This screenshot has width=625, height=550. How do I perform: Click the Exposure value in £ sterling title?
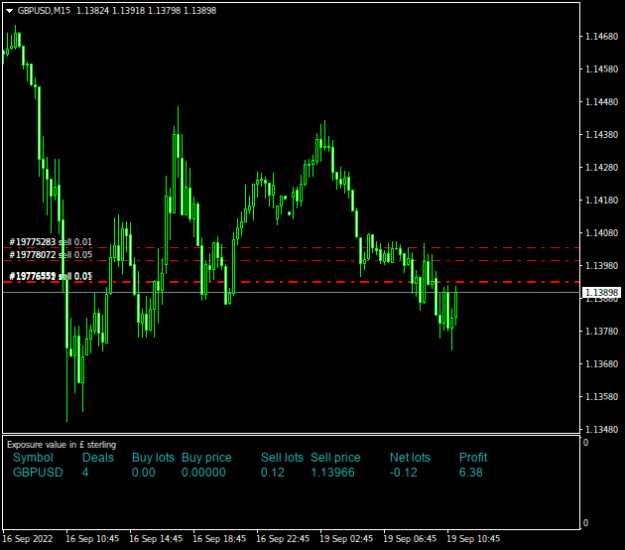pyautogui.click(x=61, y=445)
